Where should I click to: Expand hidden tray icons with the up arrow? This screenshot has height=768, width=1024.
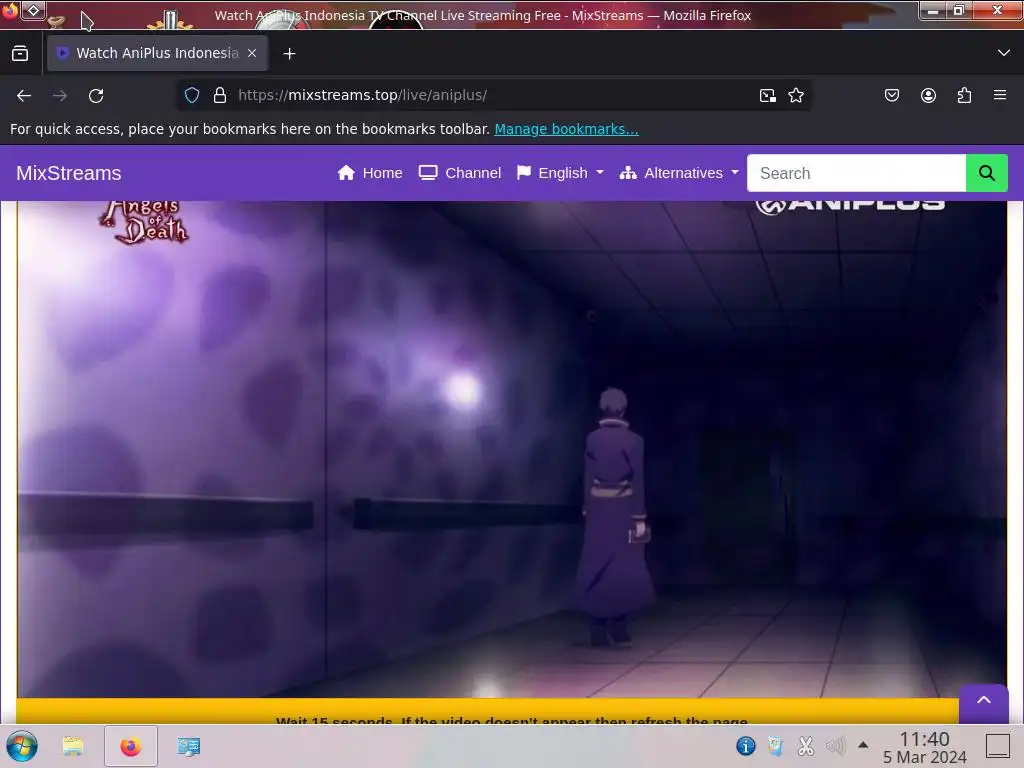coord(863,744)
